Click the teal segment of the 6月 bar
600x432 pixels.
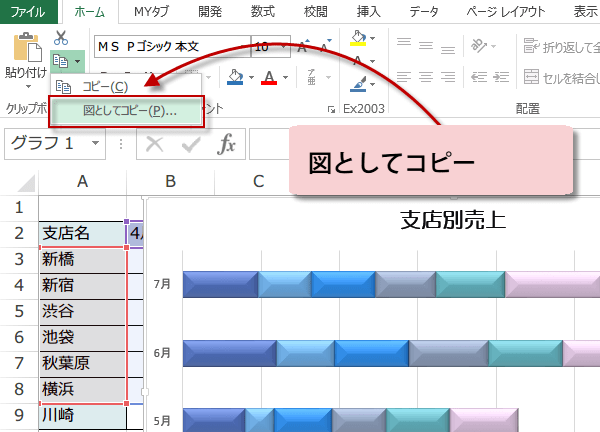click(x=525, y=353)
